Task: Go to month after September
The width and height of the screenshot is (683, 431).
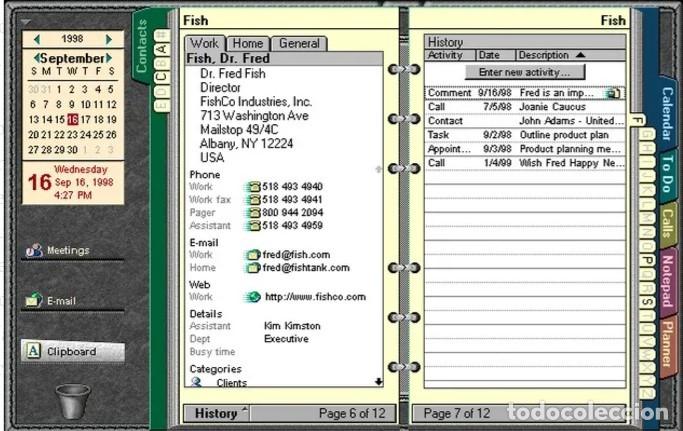Action: tap(109, 58)
